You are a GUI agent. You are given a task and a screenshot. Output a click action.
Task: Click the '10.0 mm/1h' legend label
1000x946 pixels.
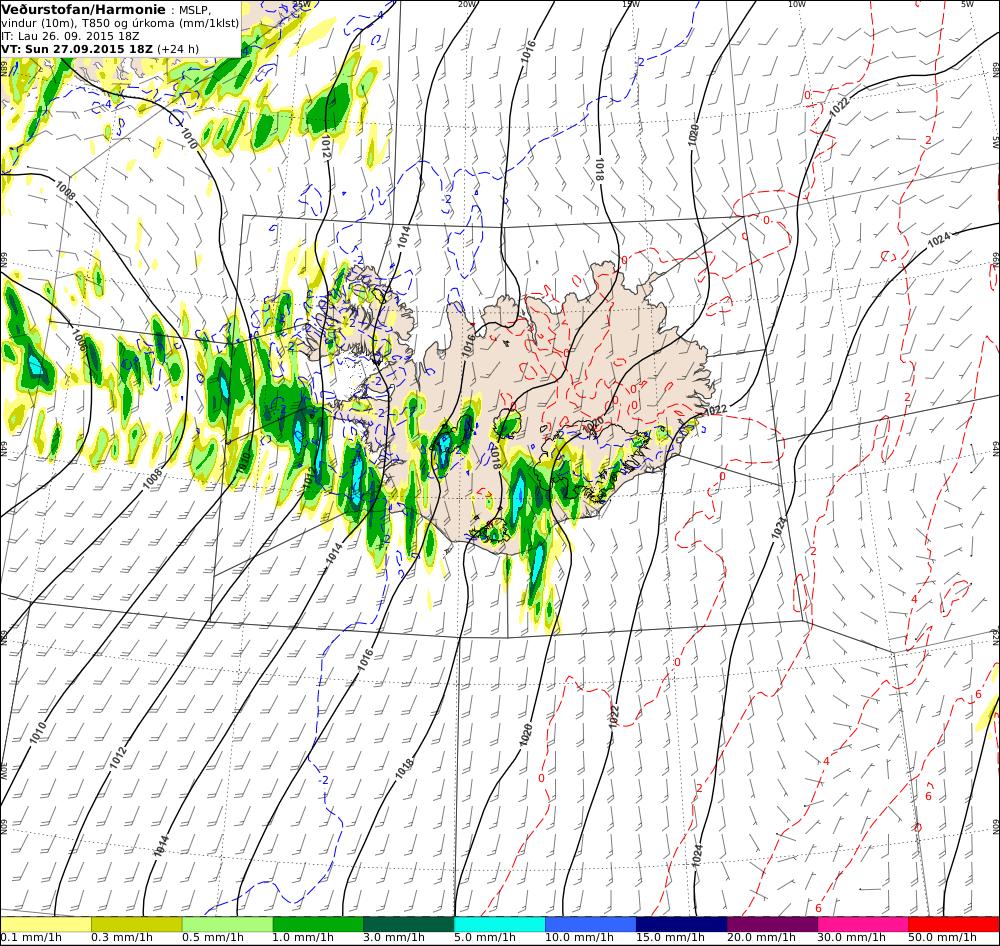coord(580,938)
